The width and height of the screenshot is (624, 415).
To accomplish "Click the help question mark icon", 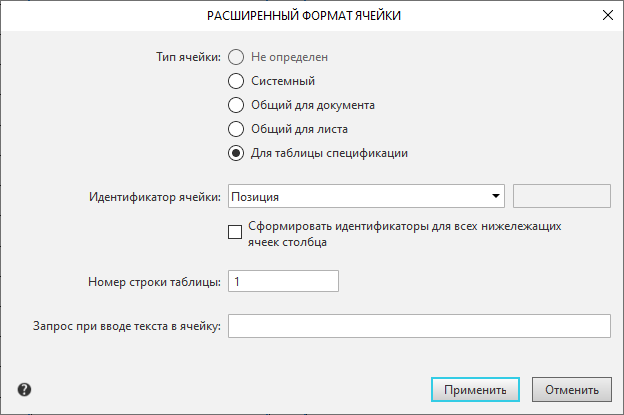I will click(24, 390).
